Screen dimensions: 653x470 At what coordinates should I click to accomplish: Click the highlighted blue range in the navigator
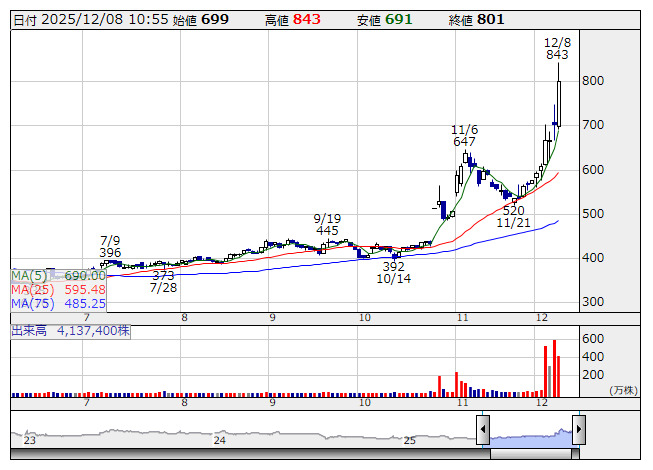click(530, 435)
